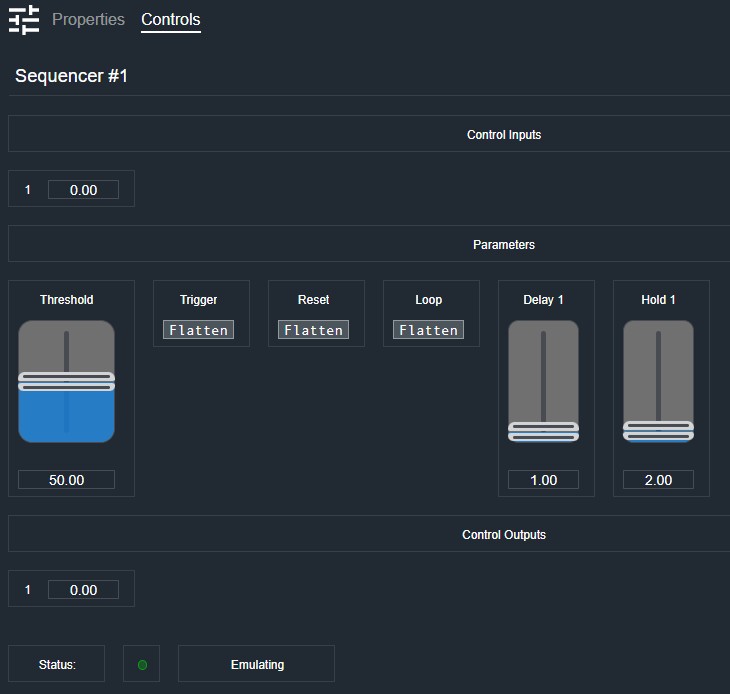Click the Status: label
The width and height of the screenshot is (730, 694).
[x=57, y=664]
